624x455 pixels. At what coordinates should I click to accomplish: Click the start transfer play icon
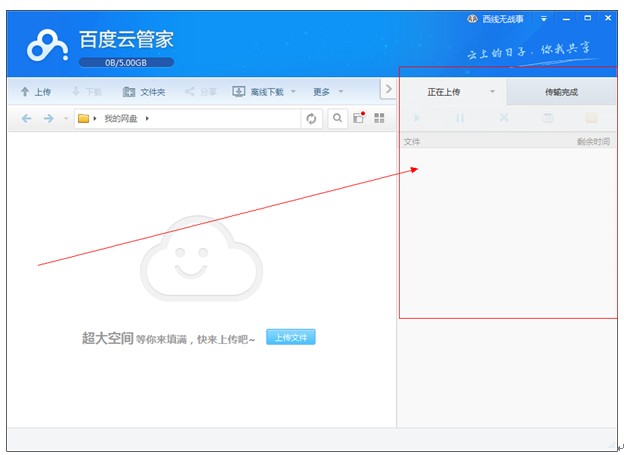pos(417,118)
